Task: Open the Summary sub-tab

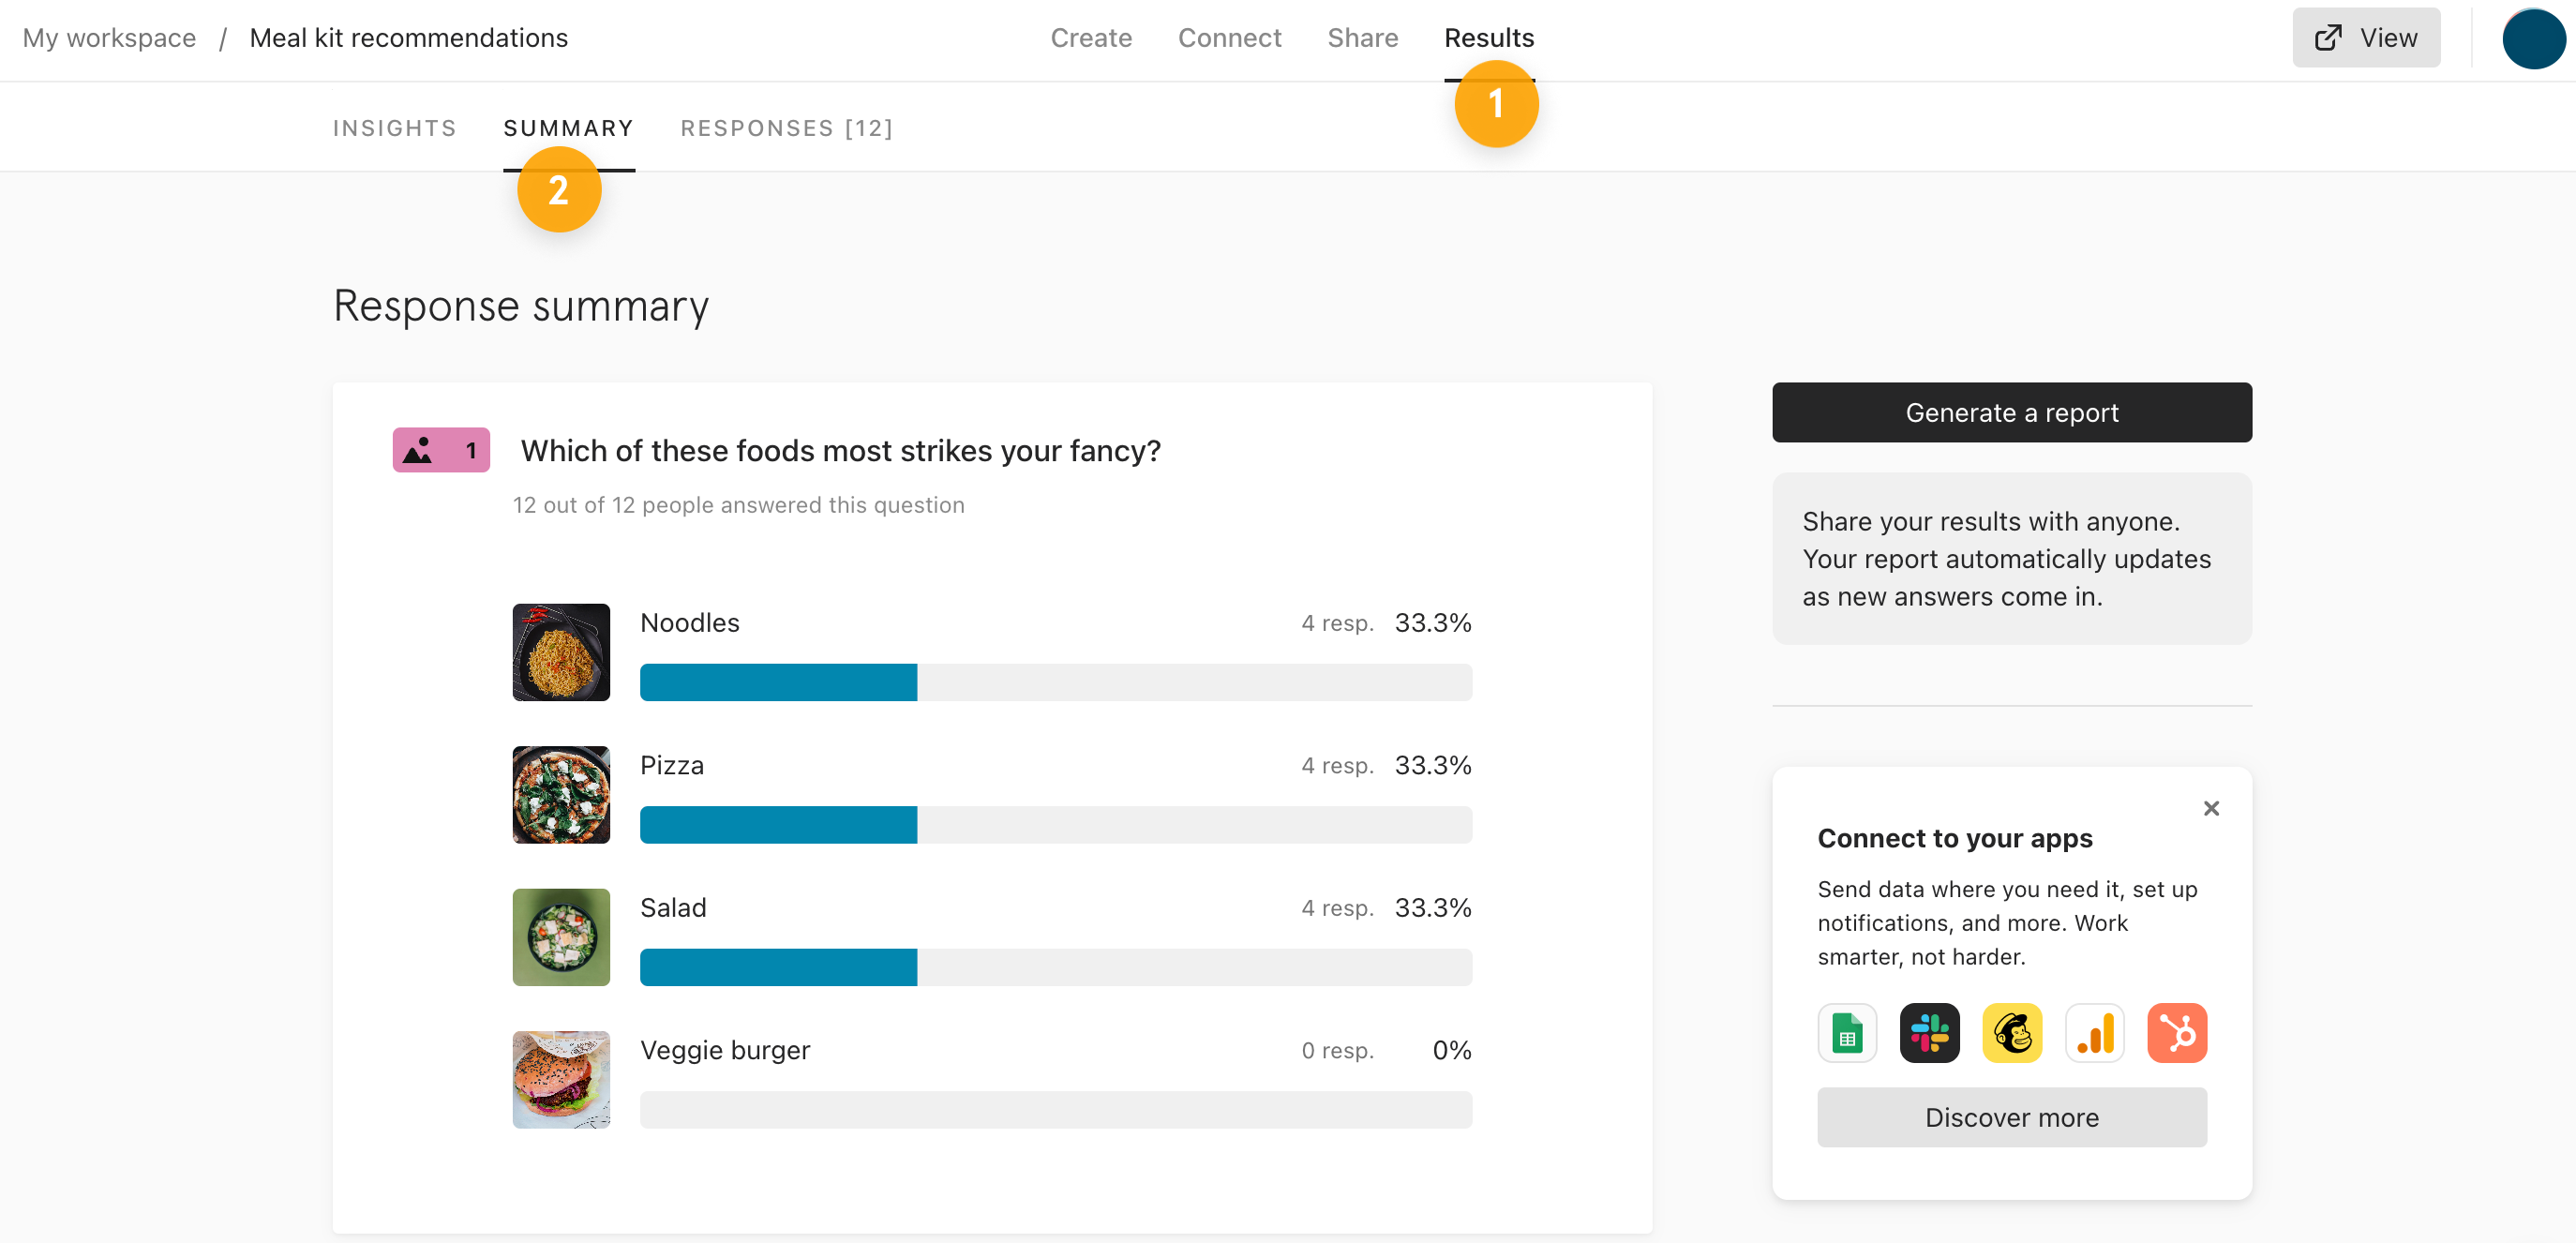Action: (x=569, y=128)
